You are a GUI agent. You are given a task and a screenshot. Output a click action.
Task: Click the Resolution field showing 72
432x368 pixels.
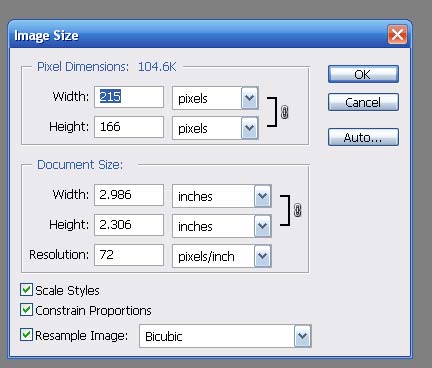pyautogui.click(x=129, y=255)
